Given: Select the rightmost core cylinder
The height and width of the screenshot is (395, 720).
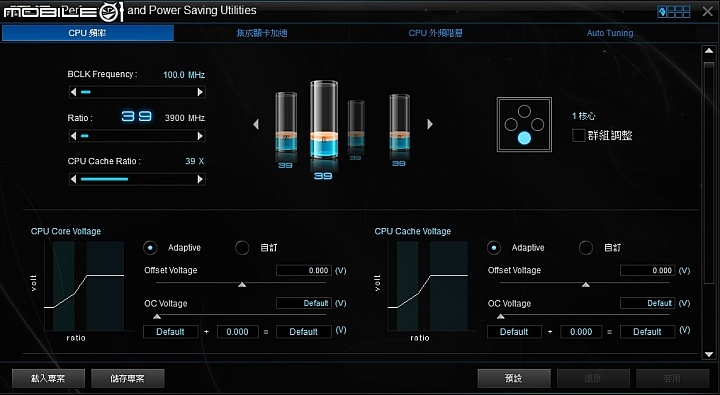Looking at the screenshot, I should pos(399,123).
